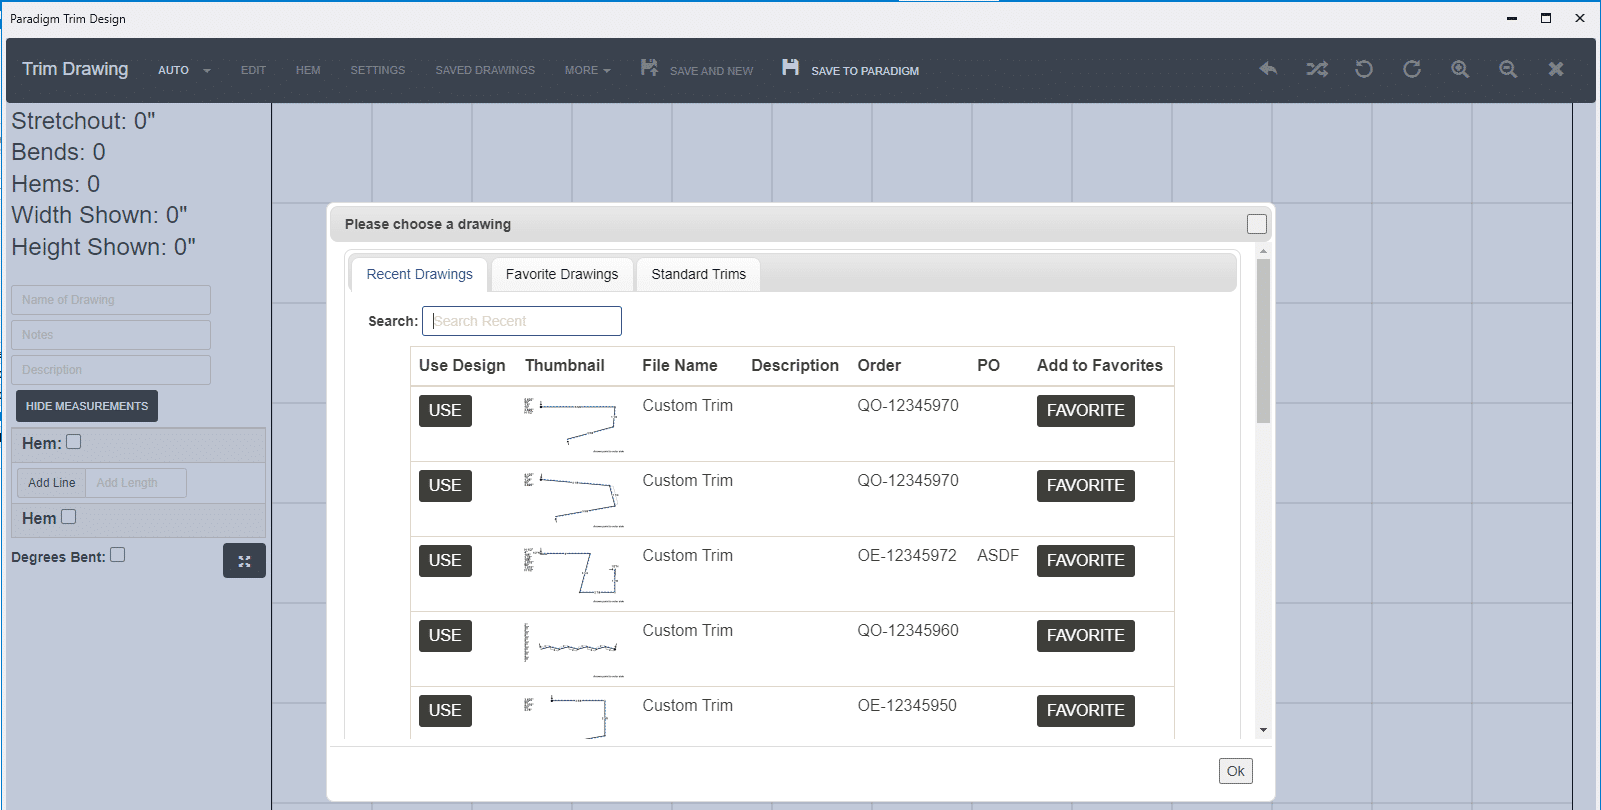Click the rotate counterclockwise icon
1601x810 pixels.
pos(1364,69)
